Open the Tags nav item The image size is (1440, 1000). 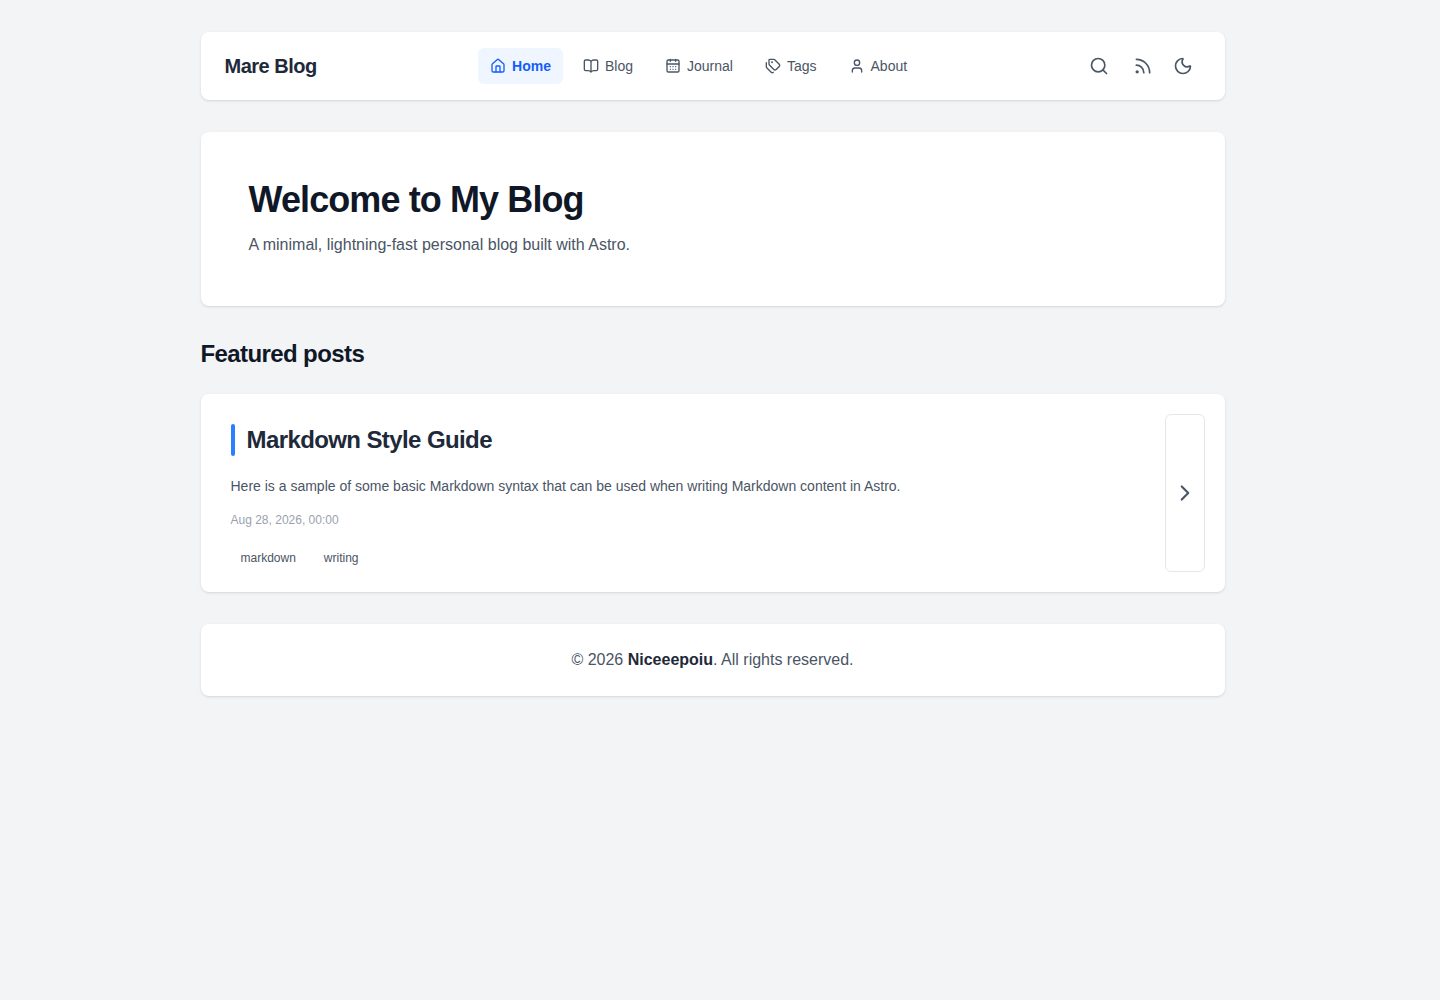point(791,66)
